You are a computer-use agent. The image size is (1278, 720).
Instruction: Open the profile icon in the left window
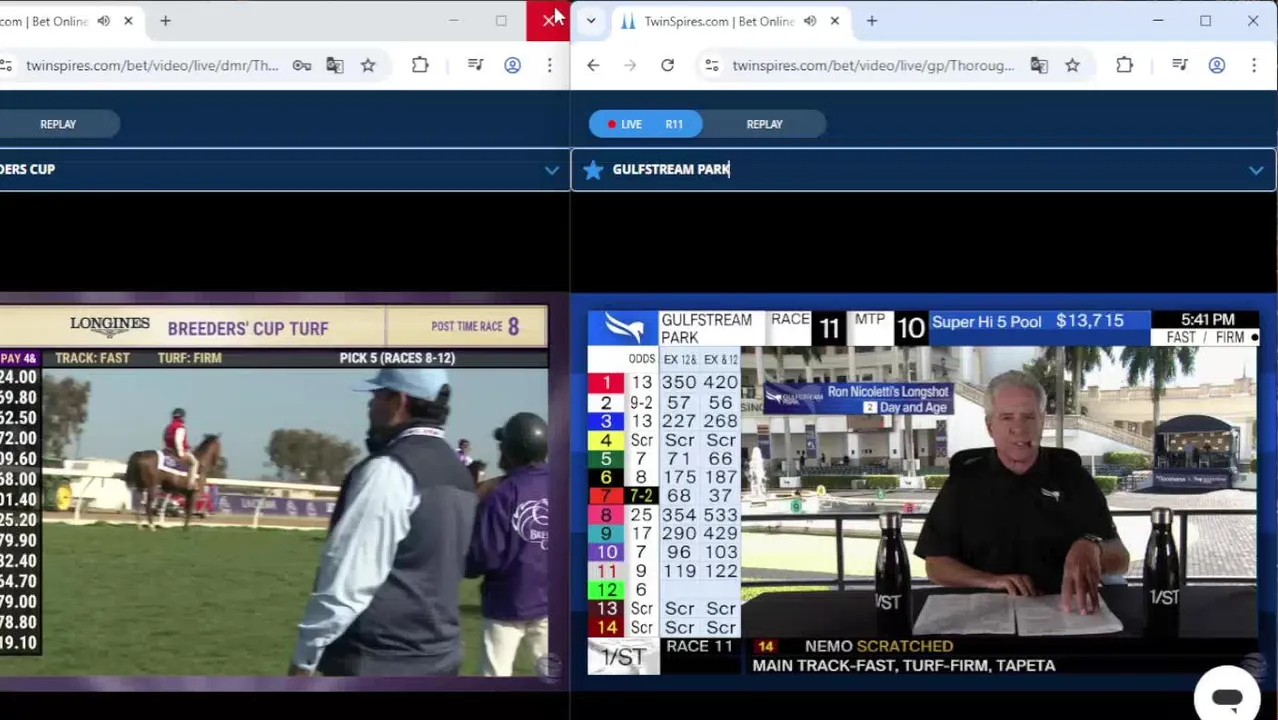[x=512, y=65]
